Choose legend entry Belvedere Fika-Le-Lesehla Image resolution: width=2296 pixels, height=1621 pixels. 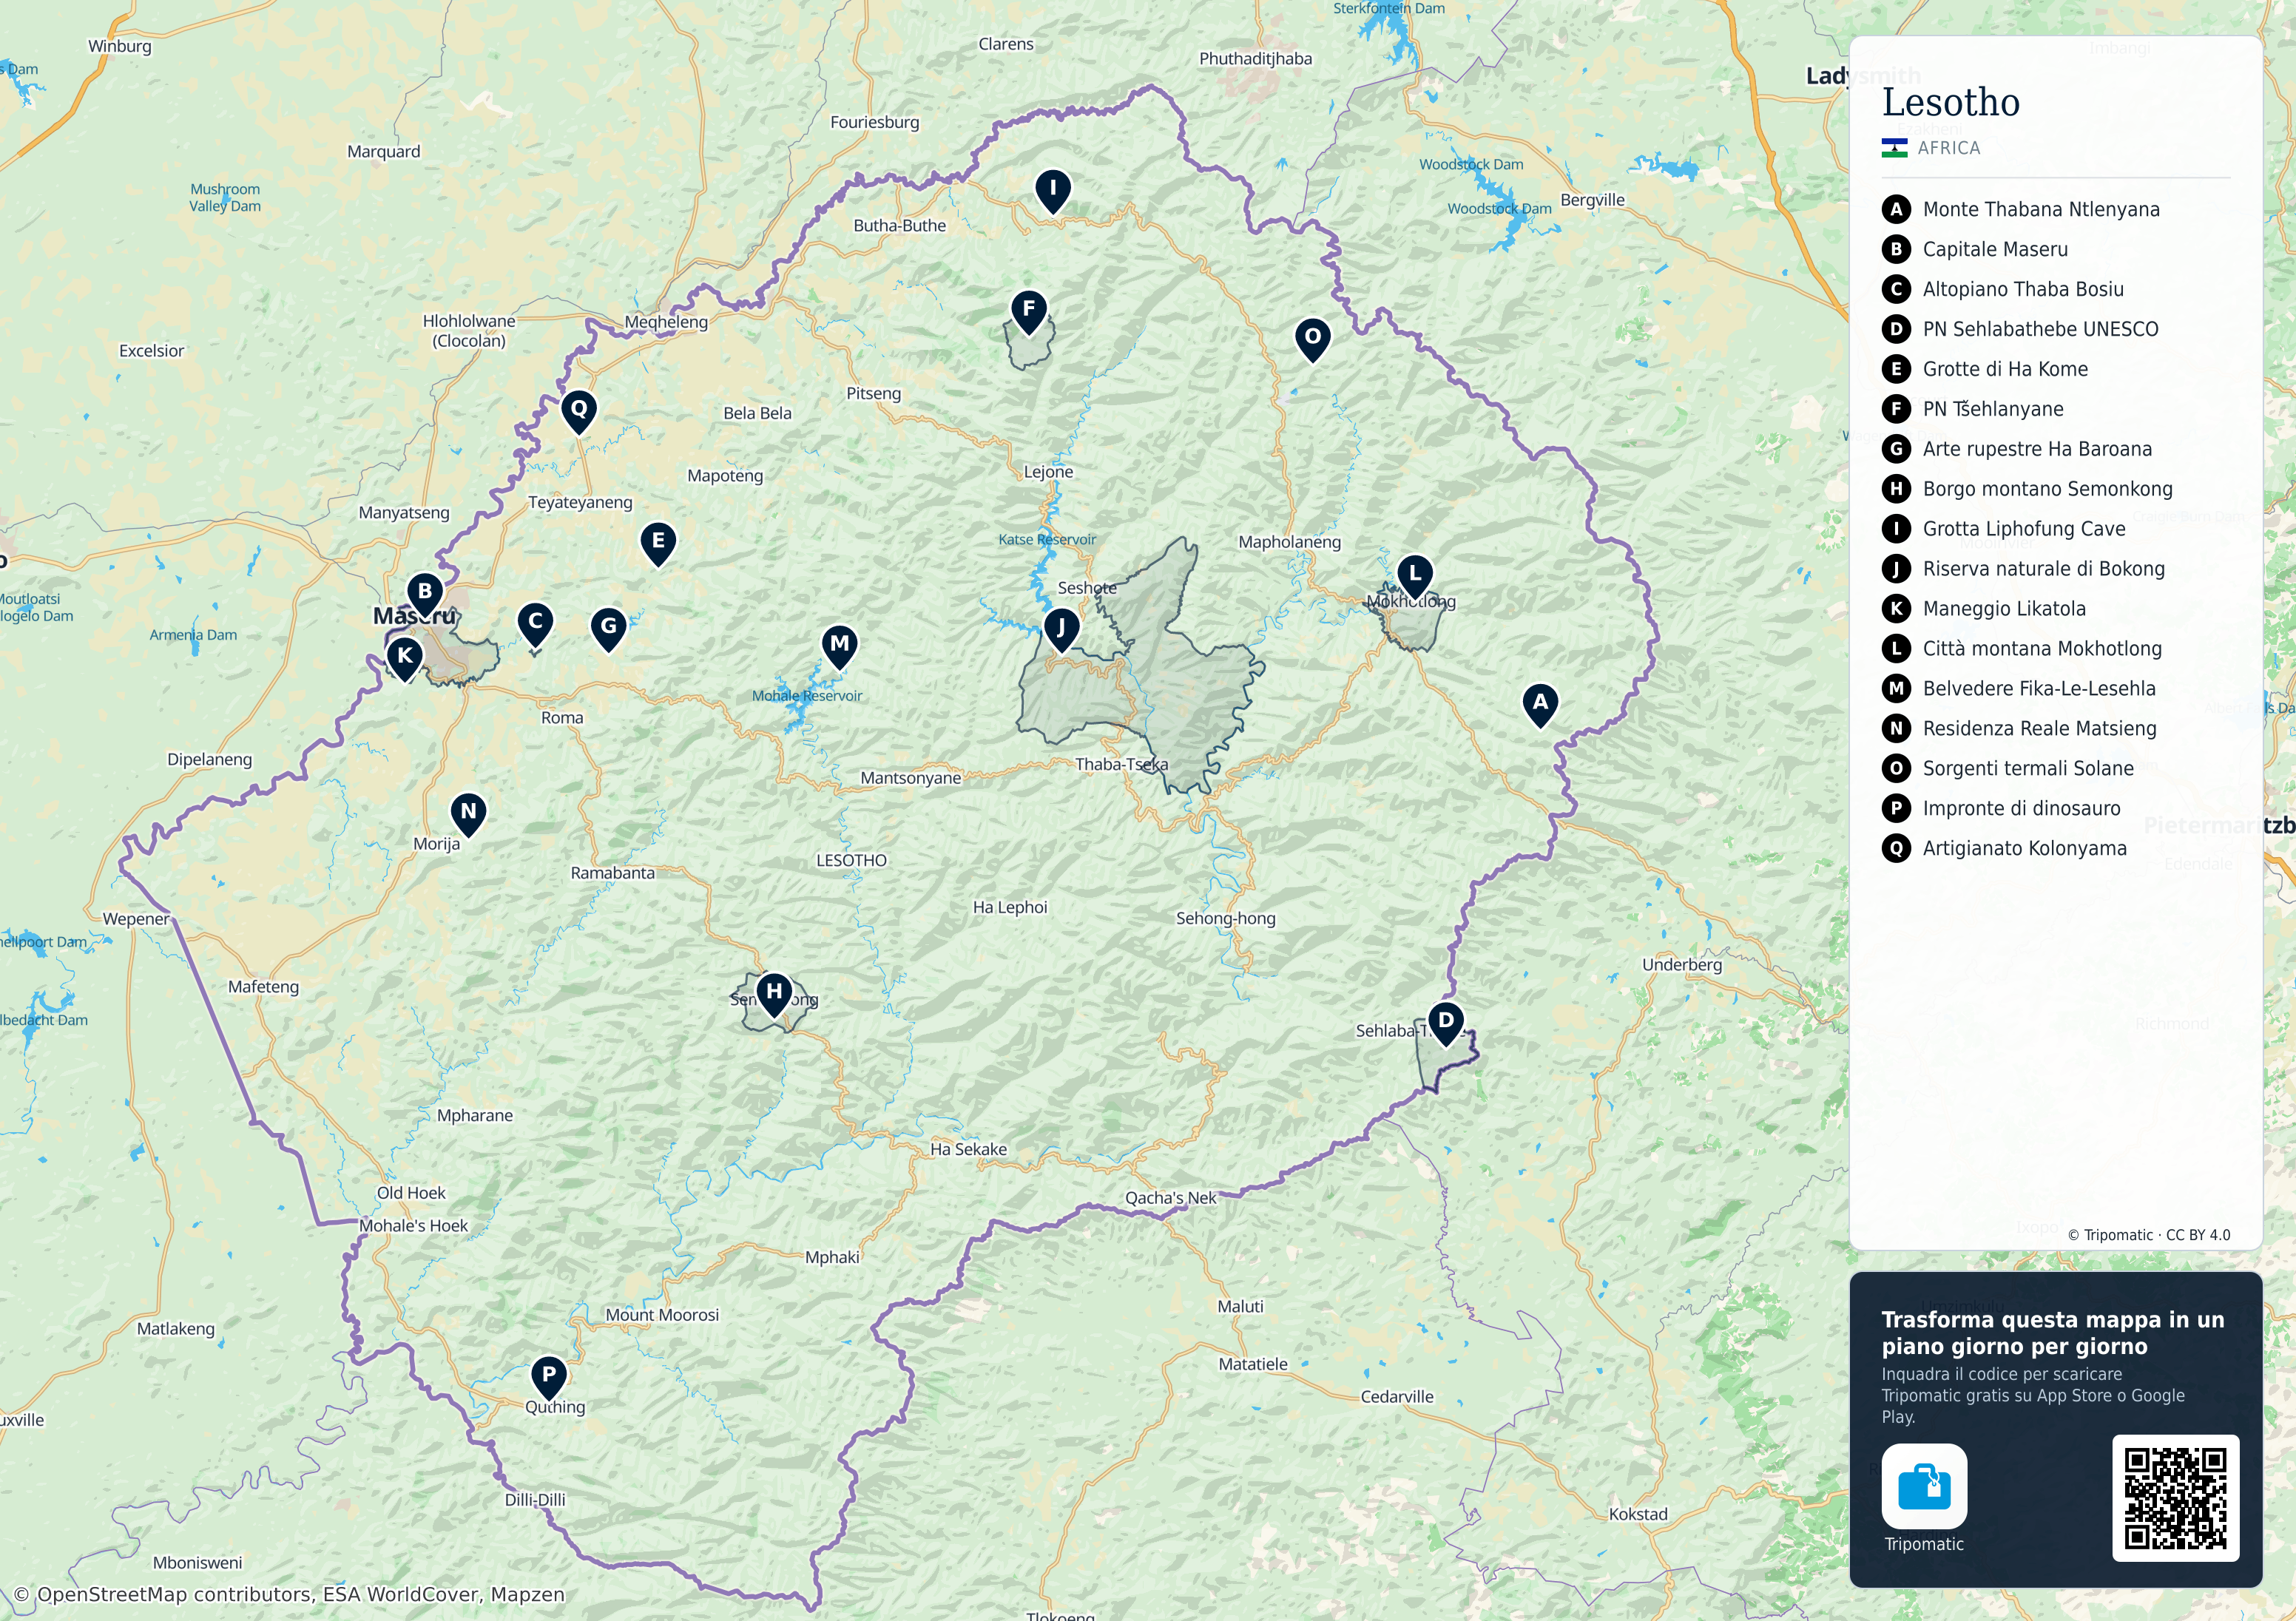pos(2019,689)
